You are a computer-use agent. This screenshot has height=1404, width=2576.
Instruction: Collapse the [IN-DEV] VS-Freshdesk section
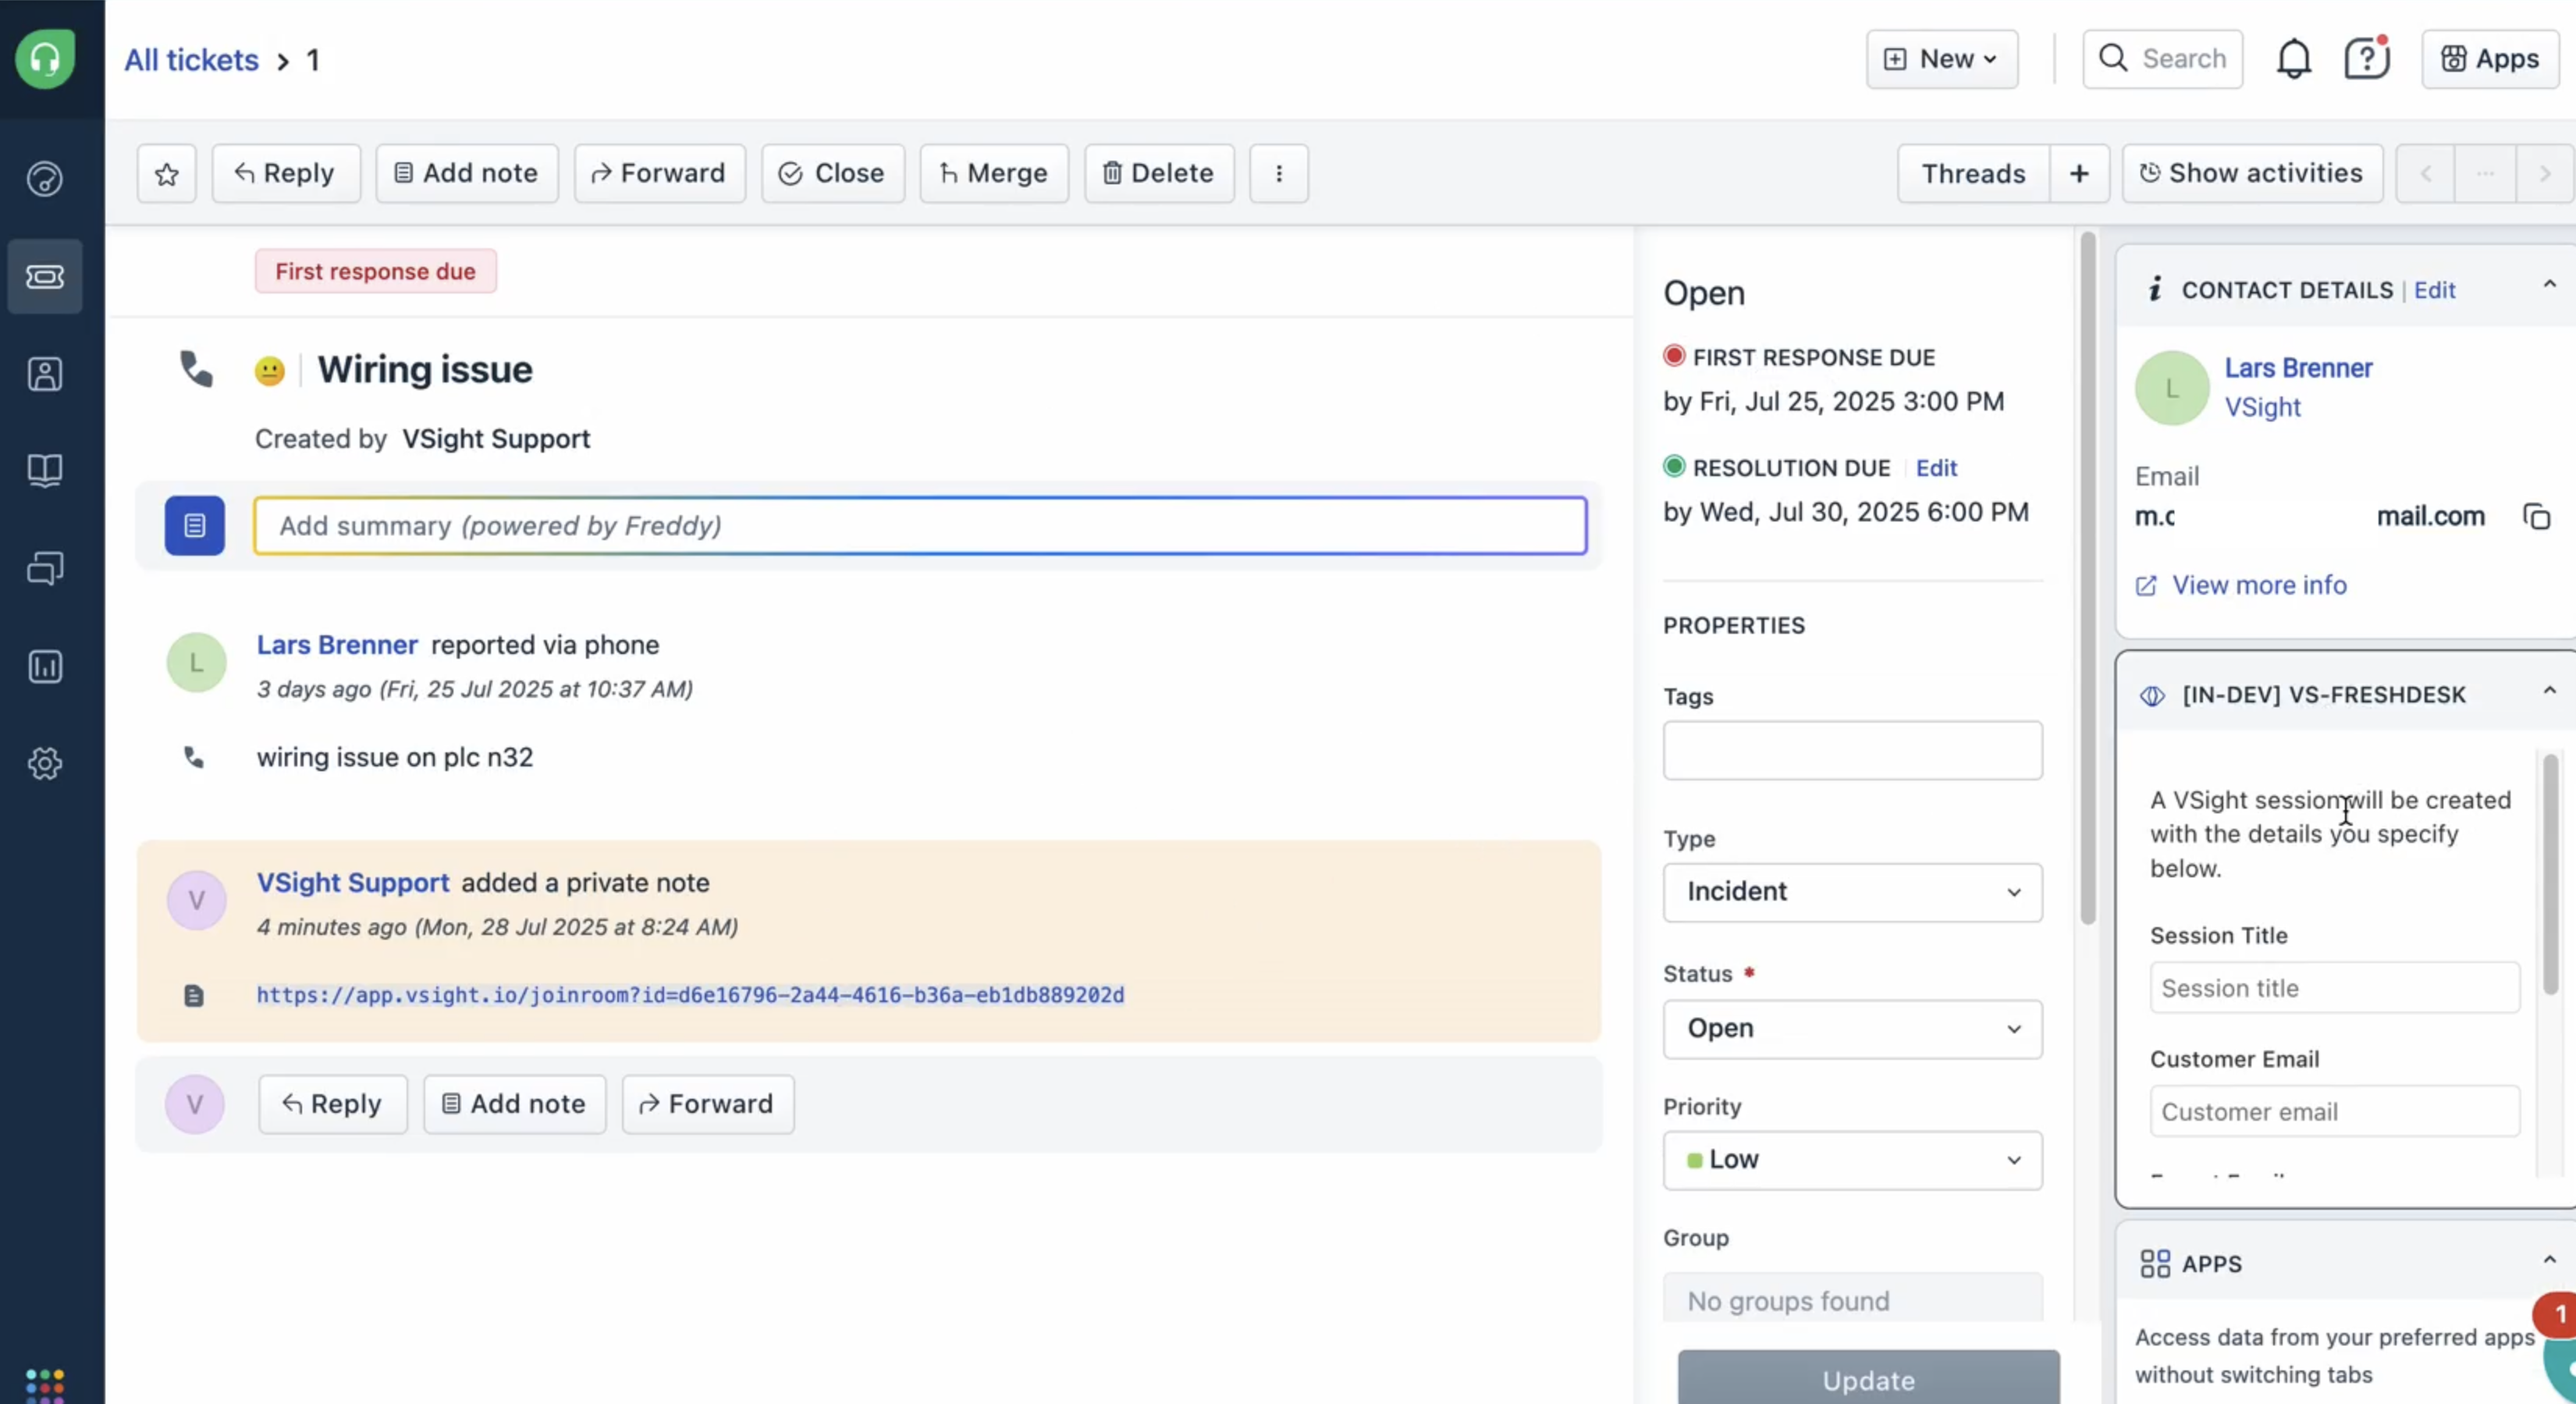[2549, 691]
